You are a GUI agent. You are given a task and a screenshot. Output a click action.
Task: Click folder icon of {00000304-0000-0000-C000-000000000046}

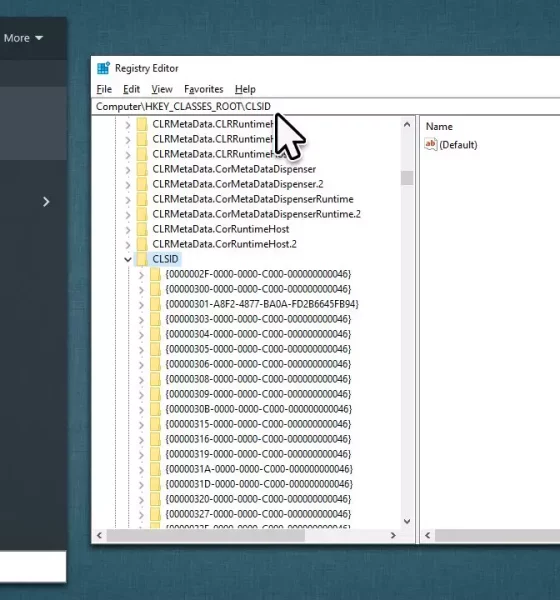[x=155, y=334]
